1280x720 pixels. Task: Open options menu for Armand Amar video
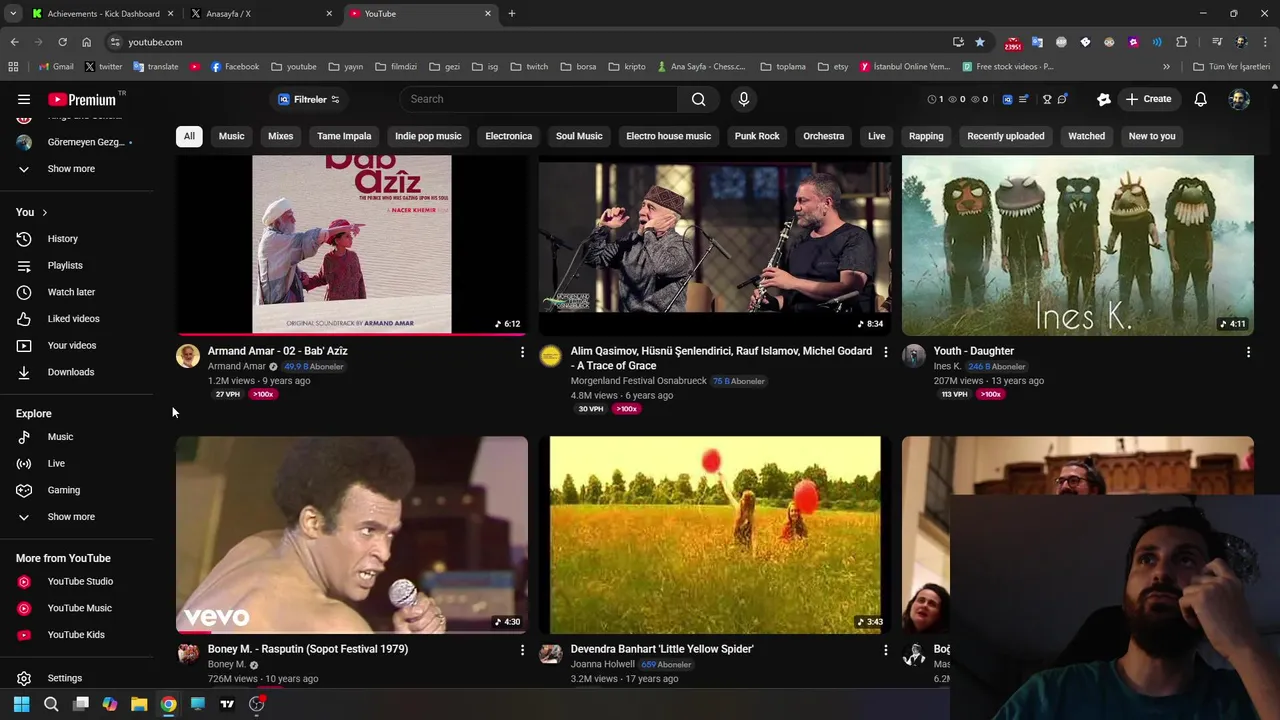[522, 352]
